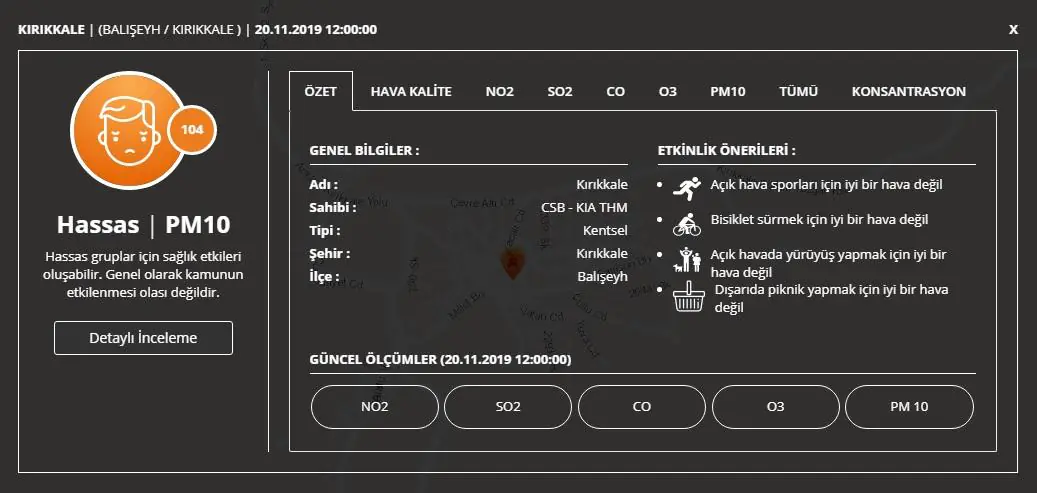Click the orange sad face air quality icon
Viewport: 1037px width, 493px height.
[x=128, y=130]
